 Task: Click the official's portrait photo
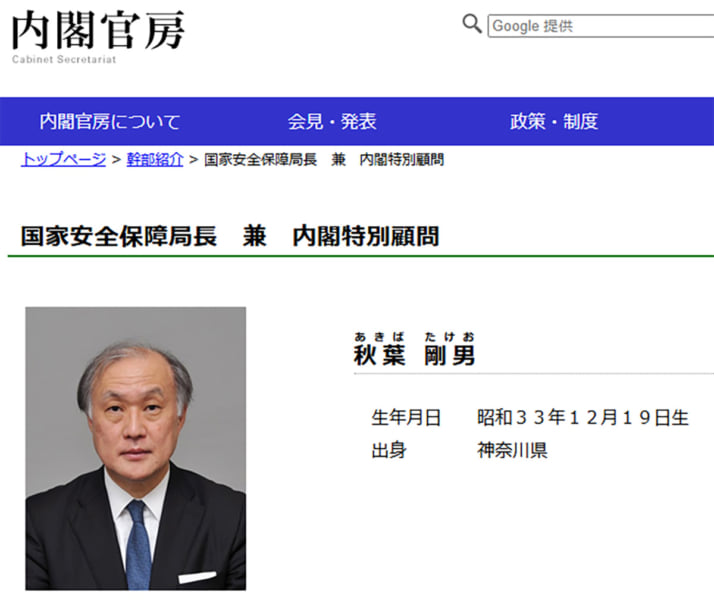(136, 448)
